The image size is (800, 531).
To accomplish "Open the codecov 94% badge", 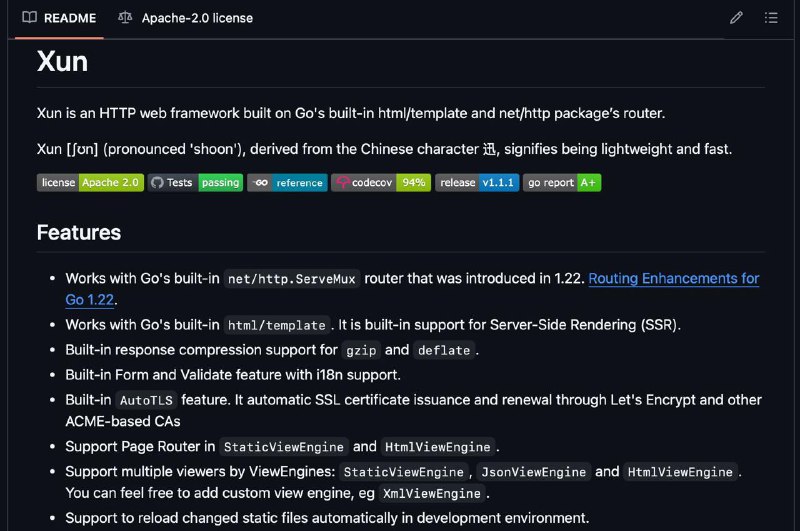I will 381,183.
